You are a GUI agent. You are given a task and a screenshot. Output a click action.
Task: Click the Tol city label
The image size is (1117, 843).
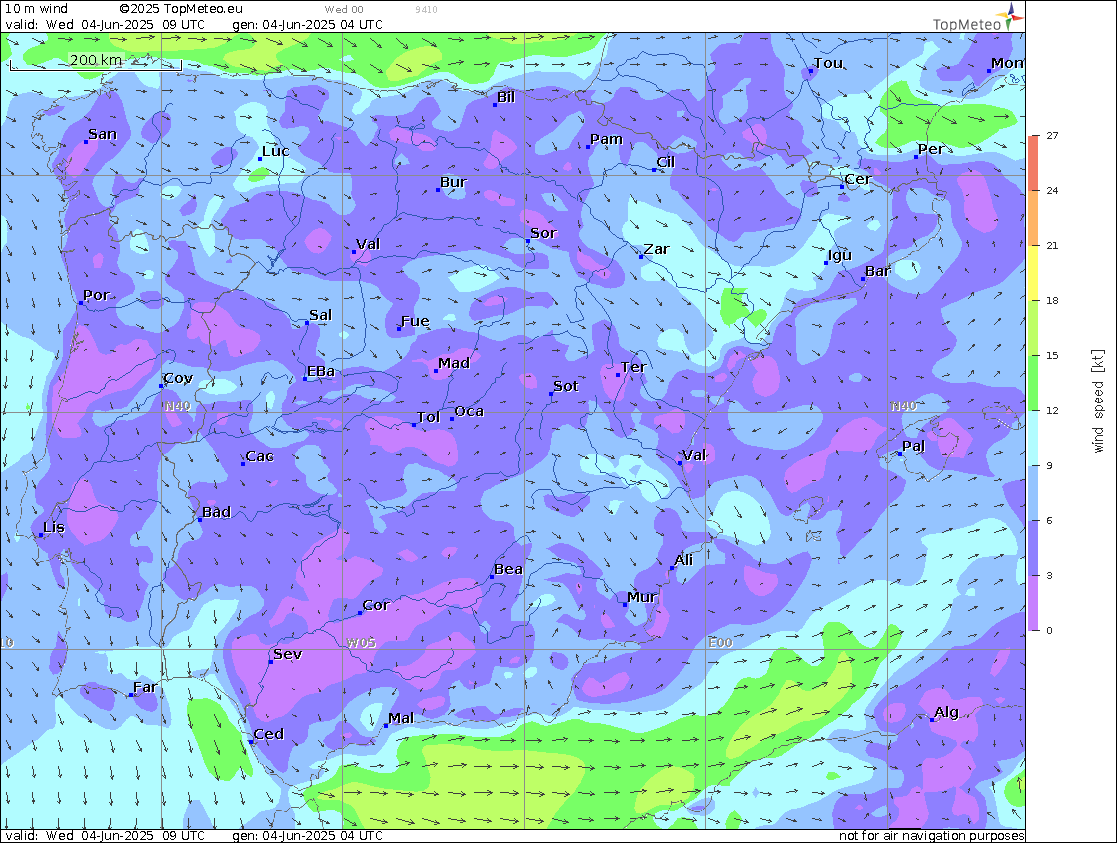(428, 417)
